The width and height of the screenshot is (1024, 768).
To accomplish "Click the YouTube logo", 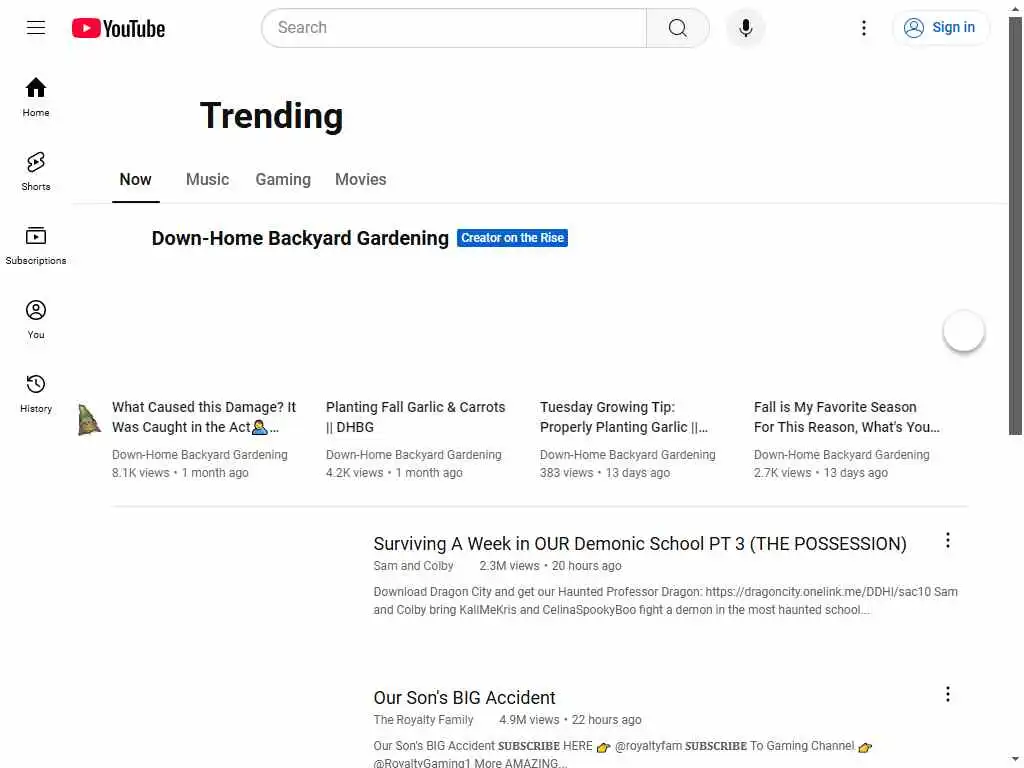I will coord(118,28).
